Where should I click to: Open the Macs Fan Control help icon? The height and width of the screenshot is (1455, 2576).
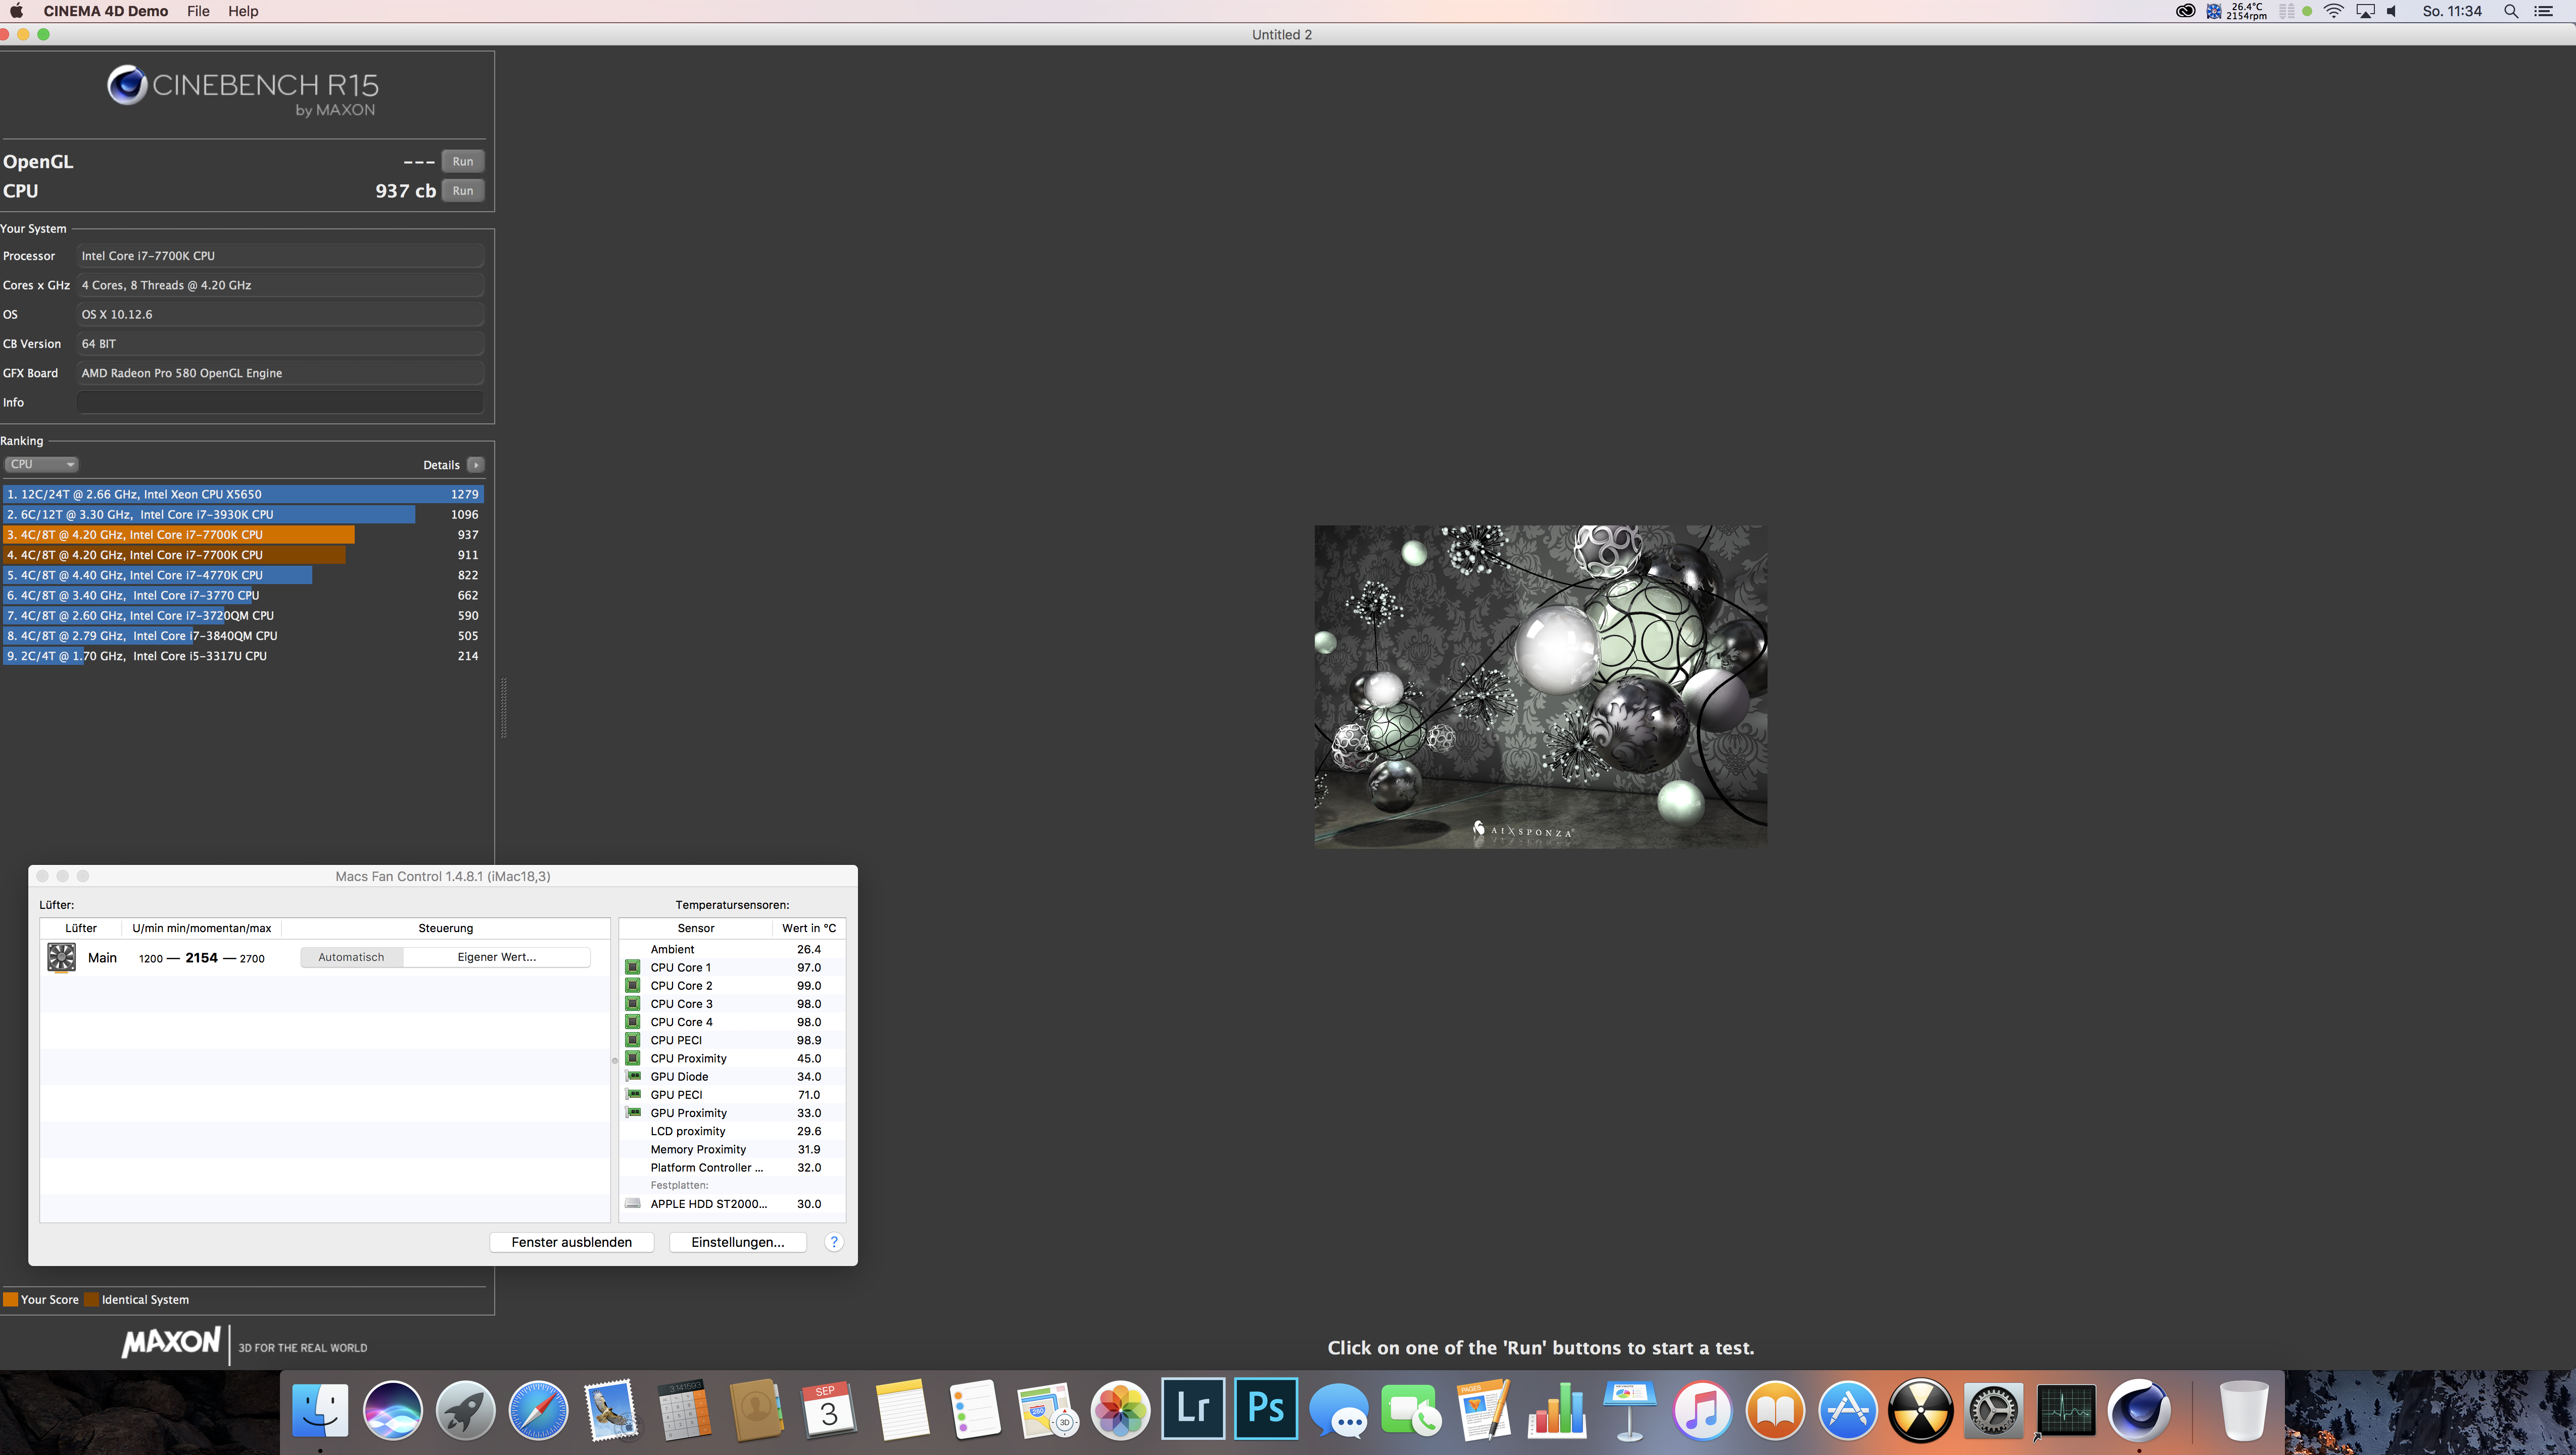coord(833,1242)
